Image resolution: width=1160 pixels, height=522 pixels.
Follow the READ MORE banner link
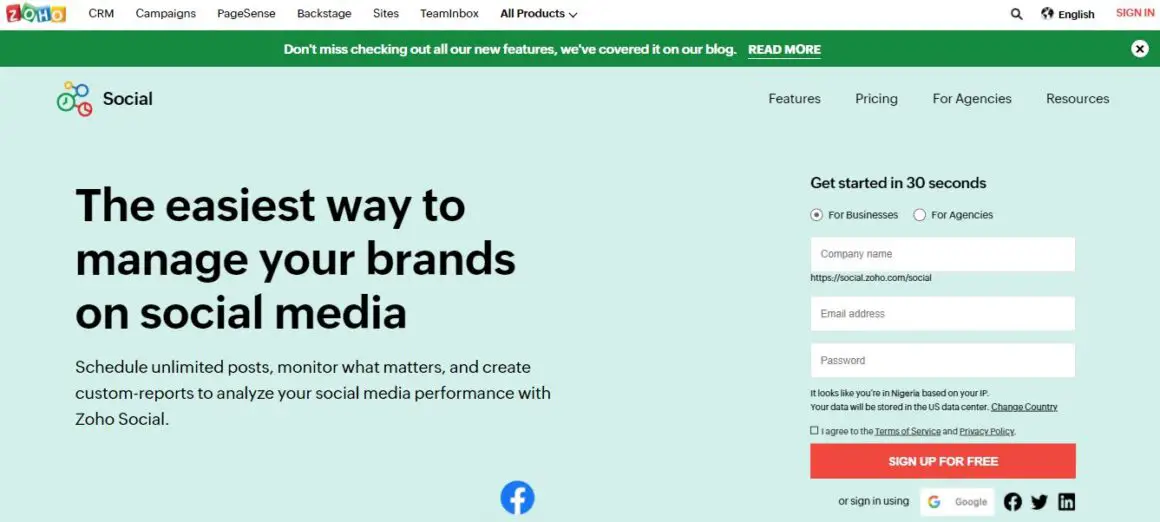tap(784, 50)
